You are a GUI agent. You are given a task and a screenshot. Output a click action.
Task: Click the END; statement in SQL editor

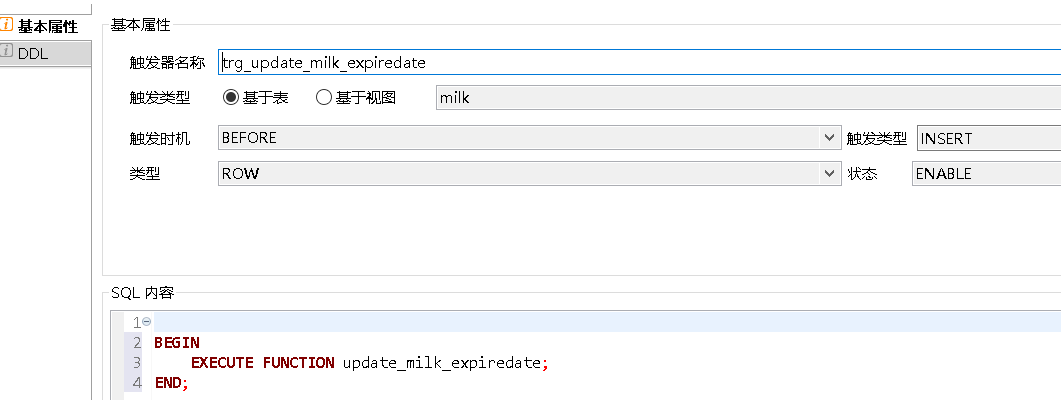171,382
